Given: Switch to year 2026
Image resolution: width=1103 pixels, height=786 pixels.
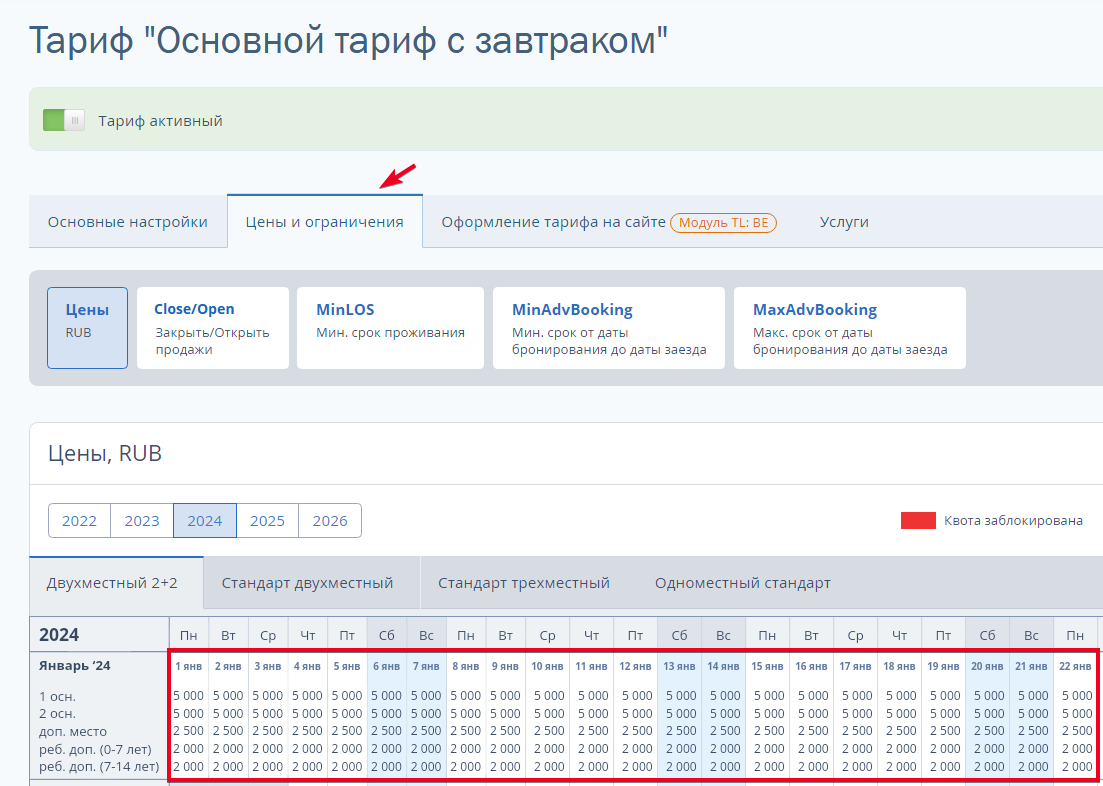Looking at the screenshot, I should (x=330, y=521).
